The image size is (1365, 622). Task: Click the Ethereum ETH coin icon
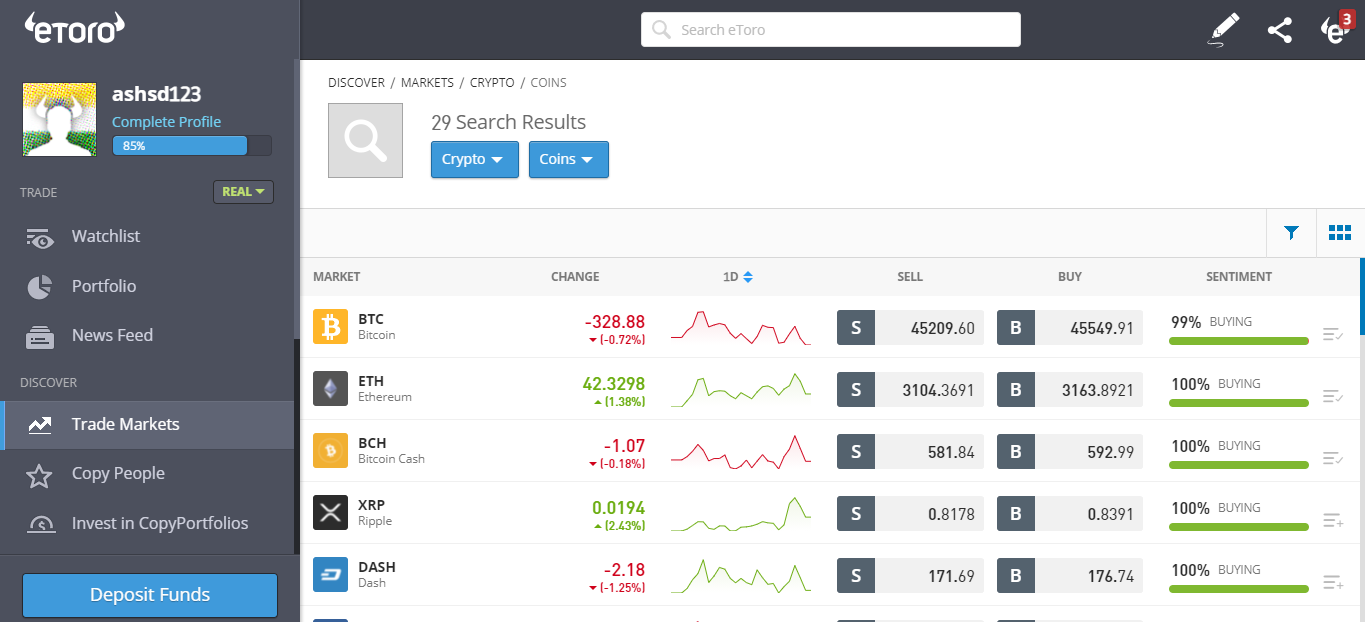click(x=330, y=388)
